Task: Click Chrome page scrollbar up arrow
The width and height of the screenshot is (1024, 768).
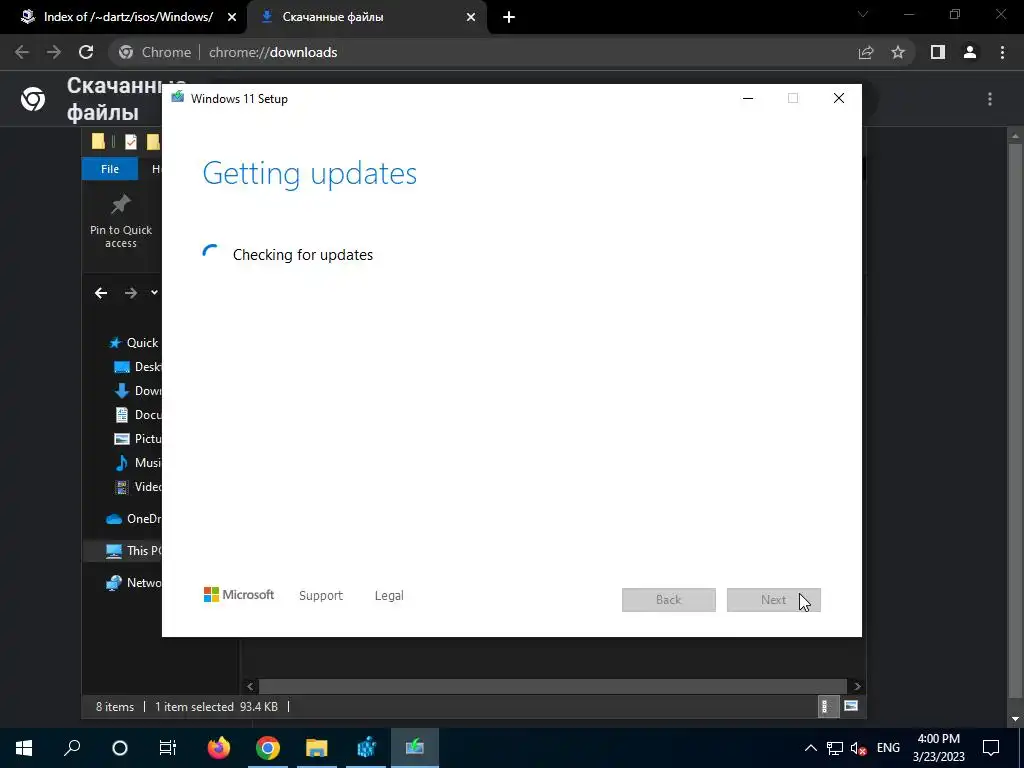Action: tap(1015, 136)
